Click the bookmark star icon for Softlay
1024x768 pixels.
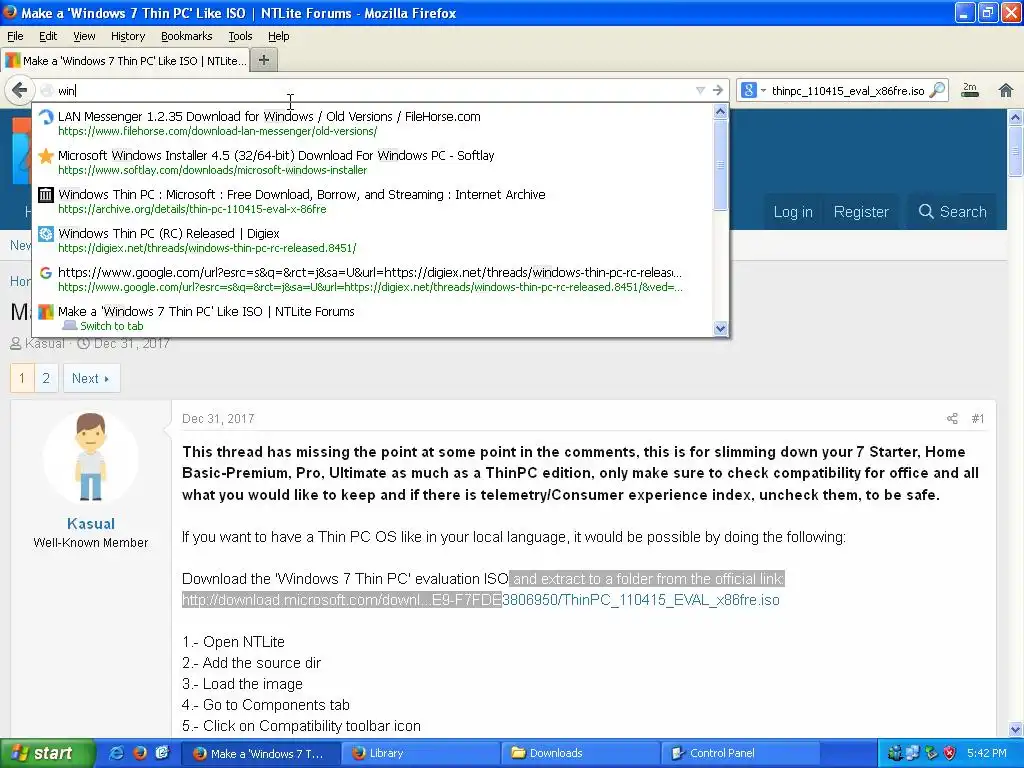[x=45, y=156]
